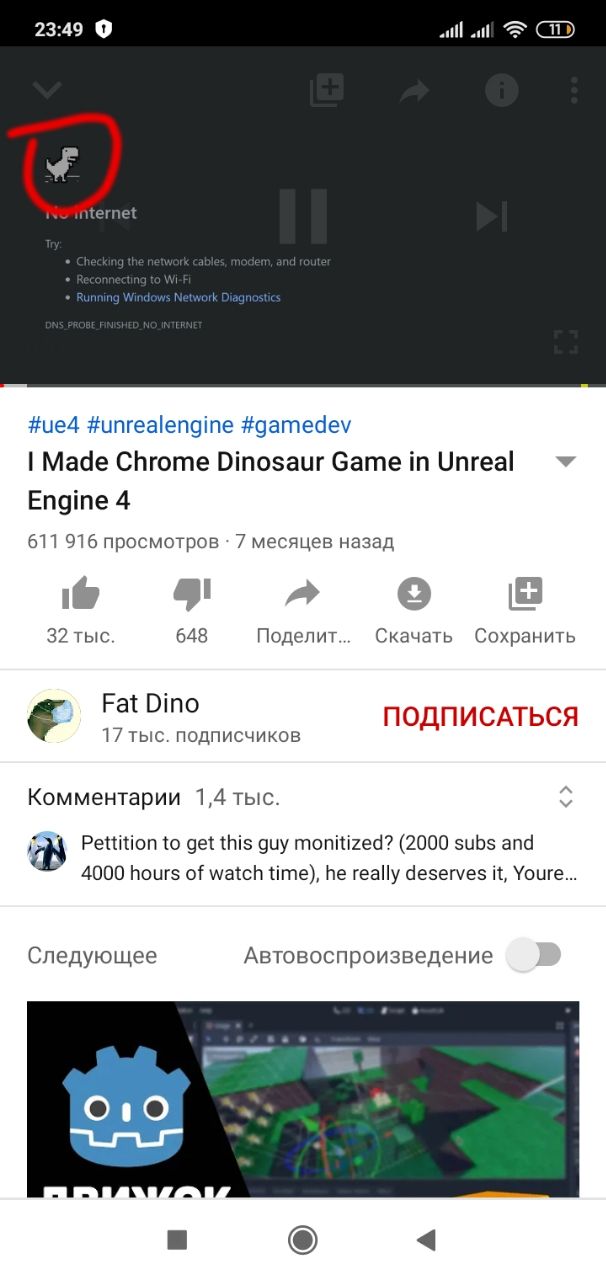
Task: Tap the #unrealengine hashtag
Action: point(160,425)
